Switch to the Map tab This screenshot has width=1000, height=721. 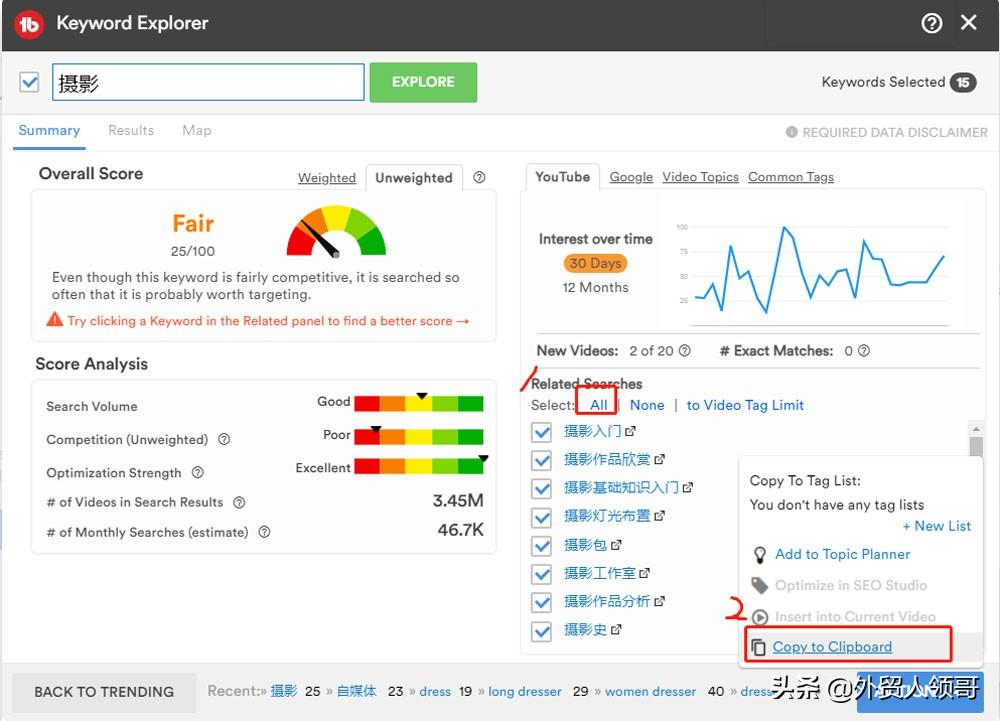196,131
